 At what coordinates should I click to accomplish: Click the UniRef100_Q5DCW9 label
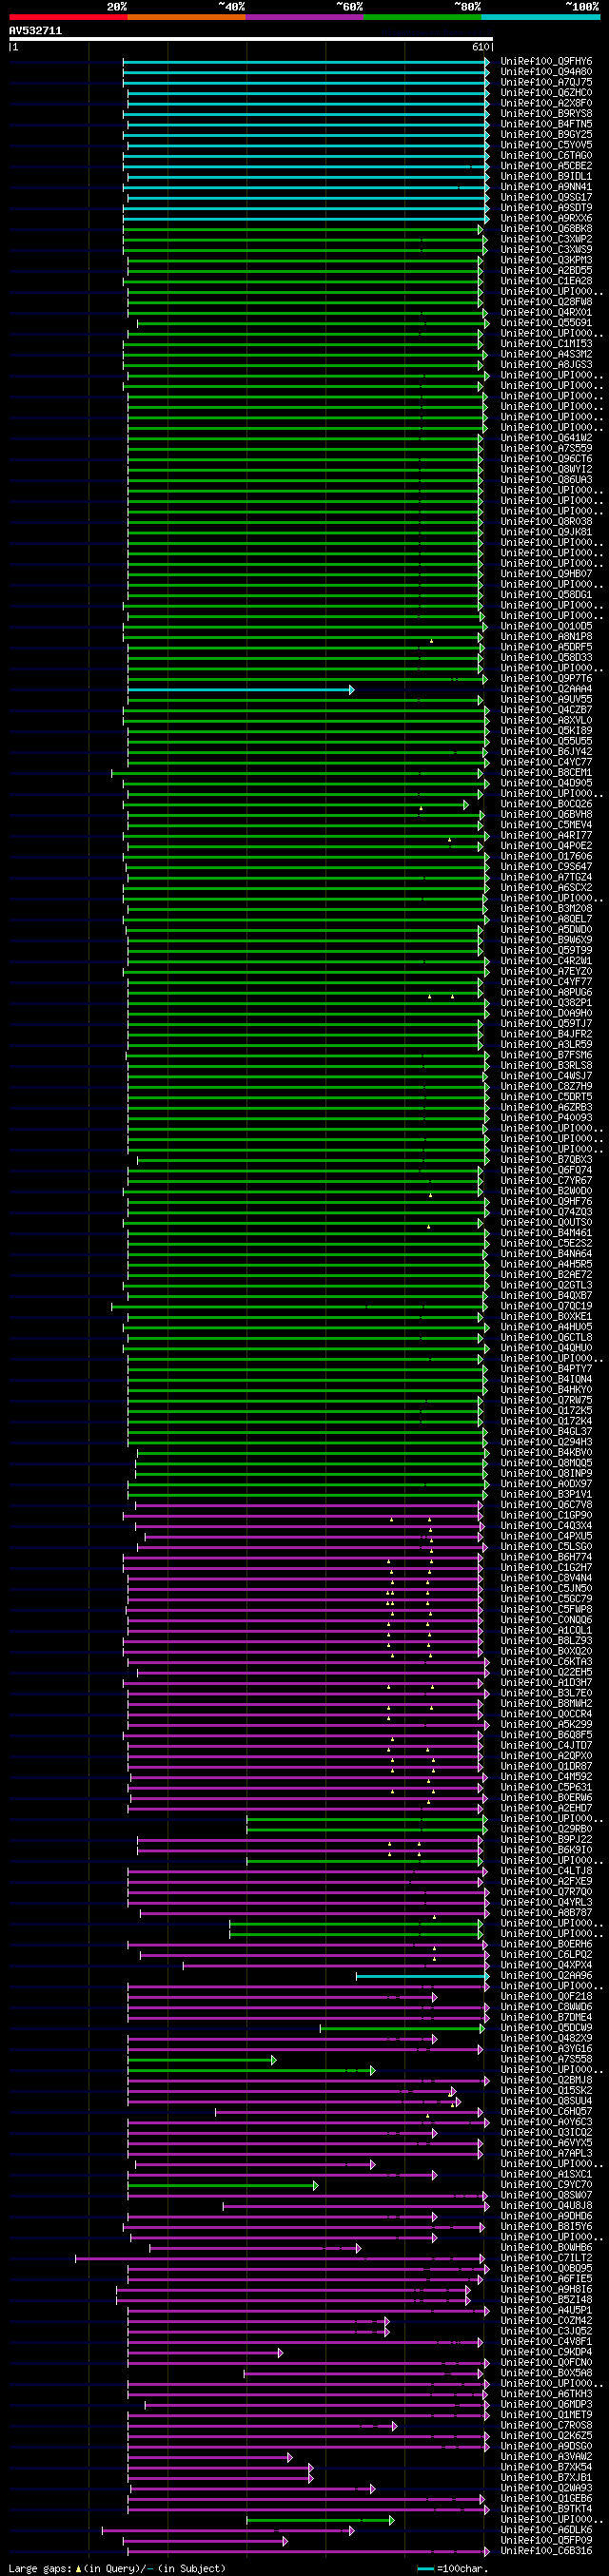tap(546, 2028)
